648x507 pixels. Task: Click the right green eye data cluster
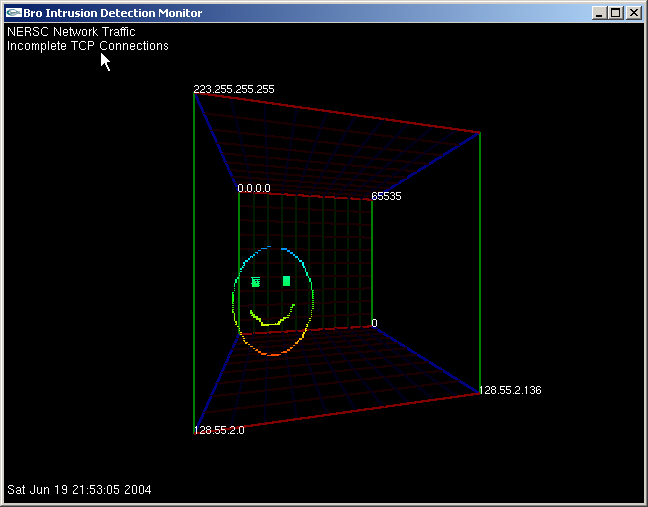[x=286, y=281]
